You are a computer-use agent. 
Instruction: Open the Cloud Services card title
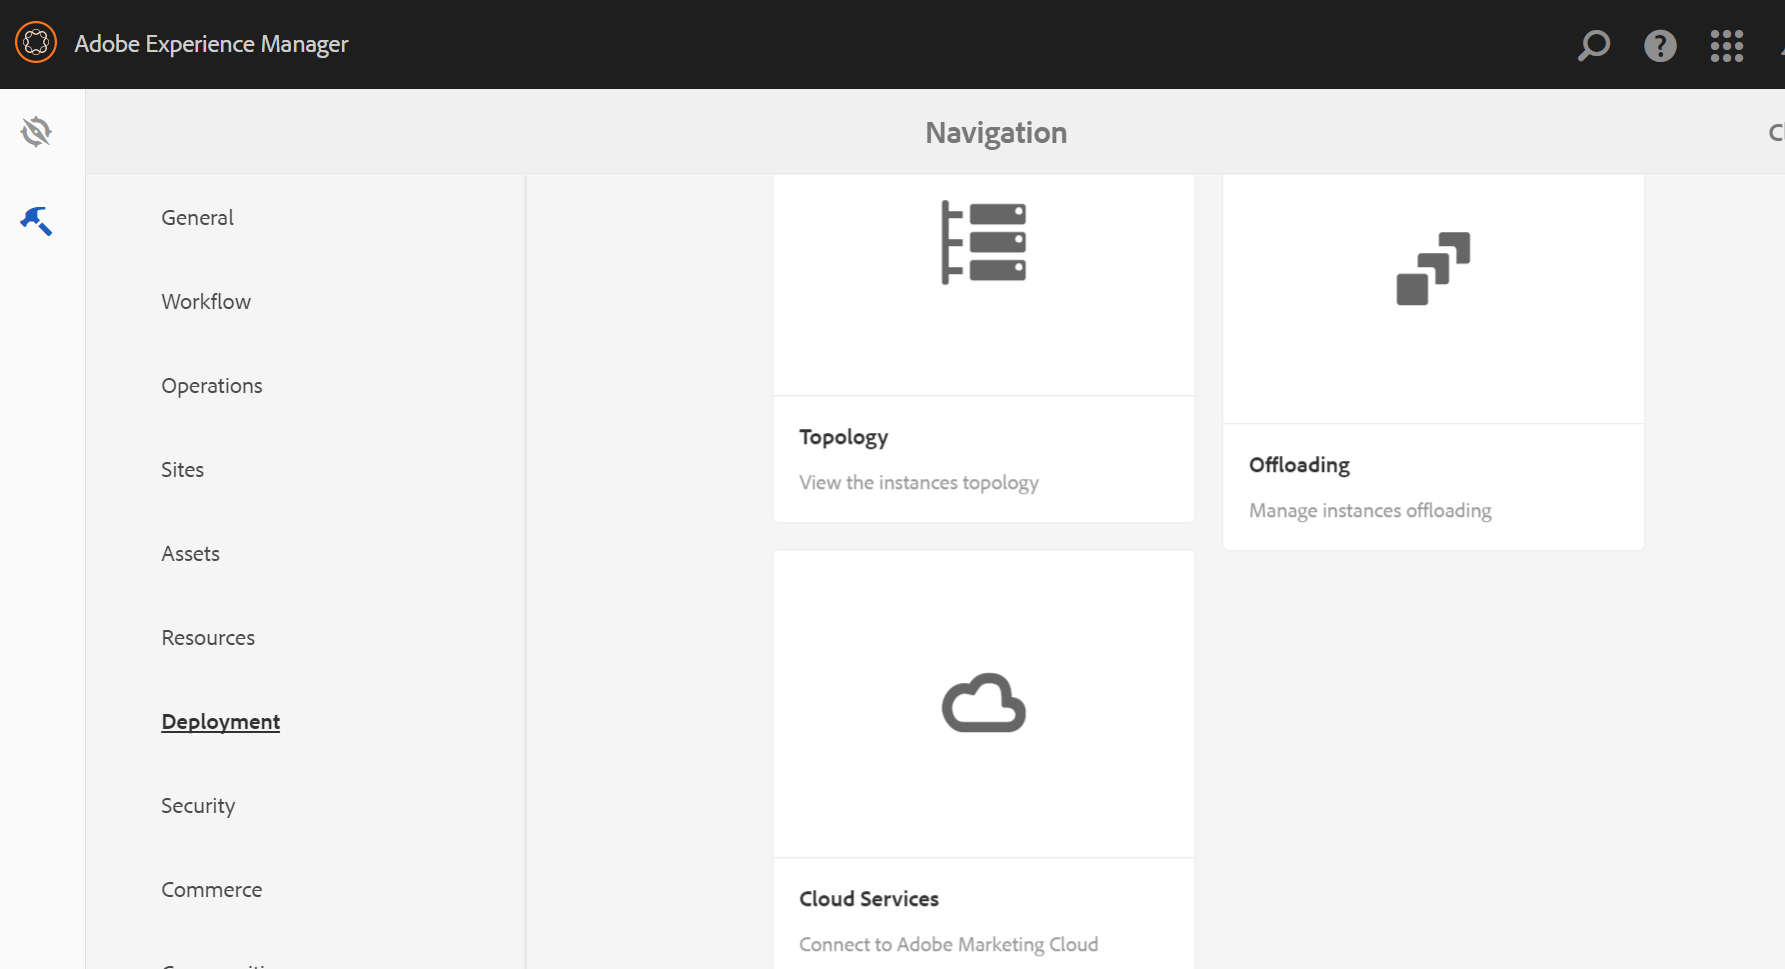click(869, 899)
